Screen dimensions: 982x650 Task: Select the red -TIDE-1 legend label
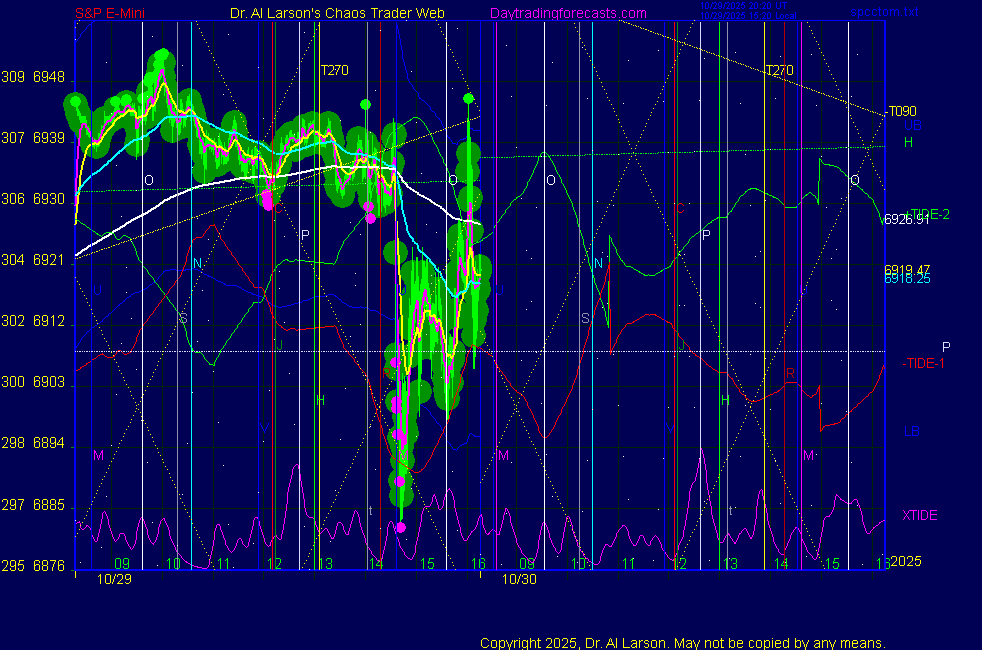pos(922,363)
